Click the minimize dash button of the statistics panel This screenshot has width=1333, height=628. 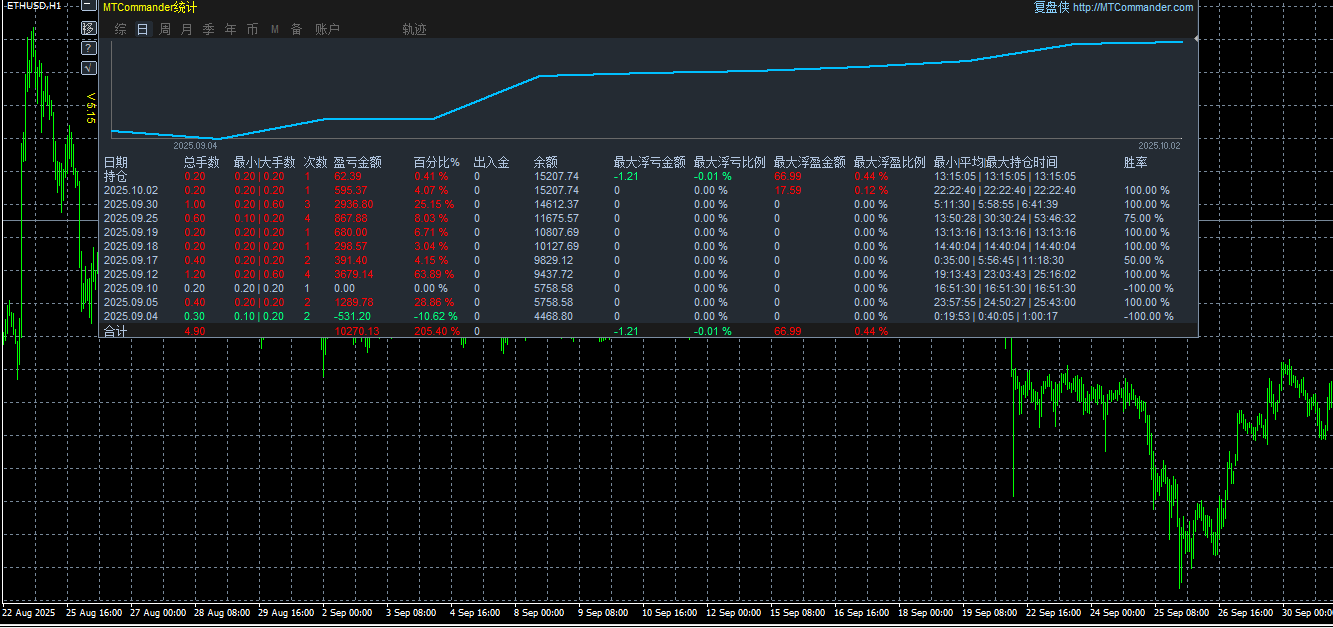click(88, 6)
